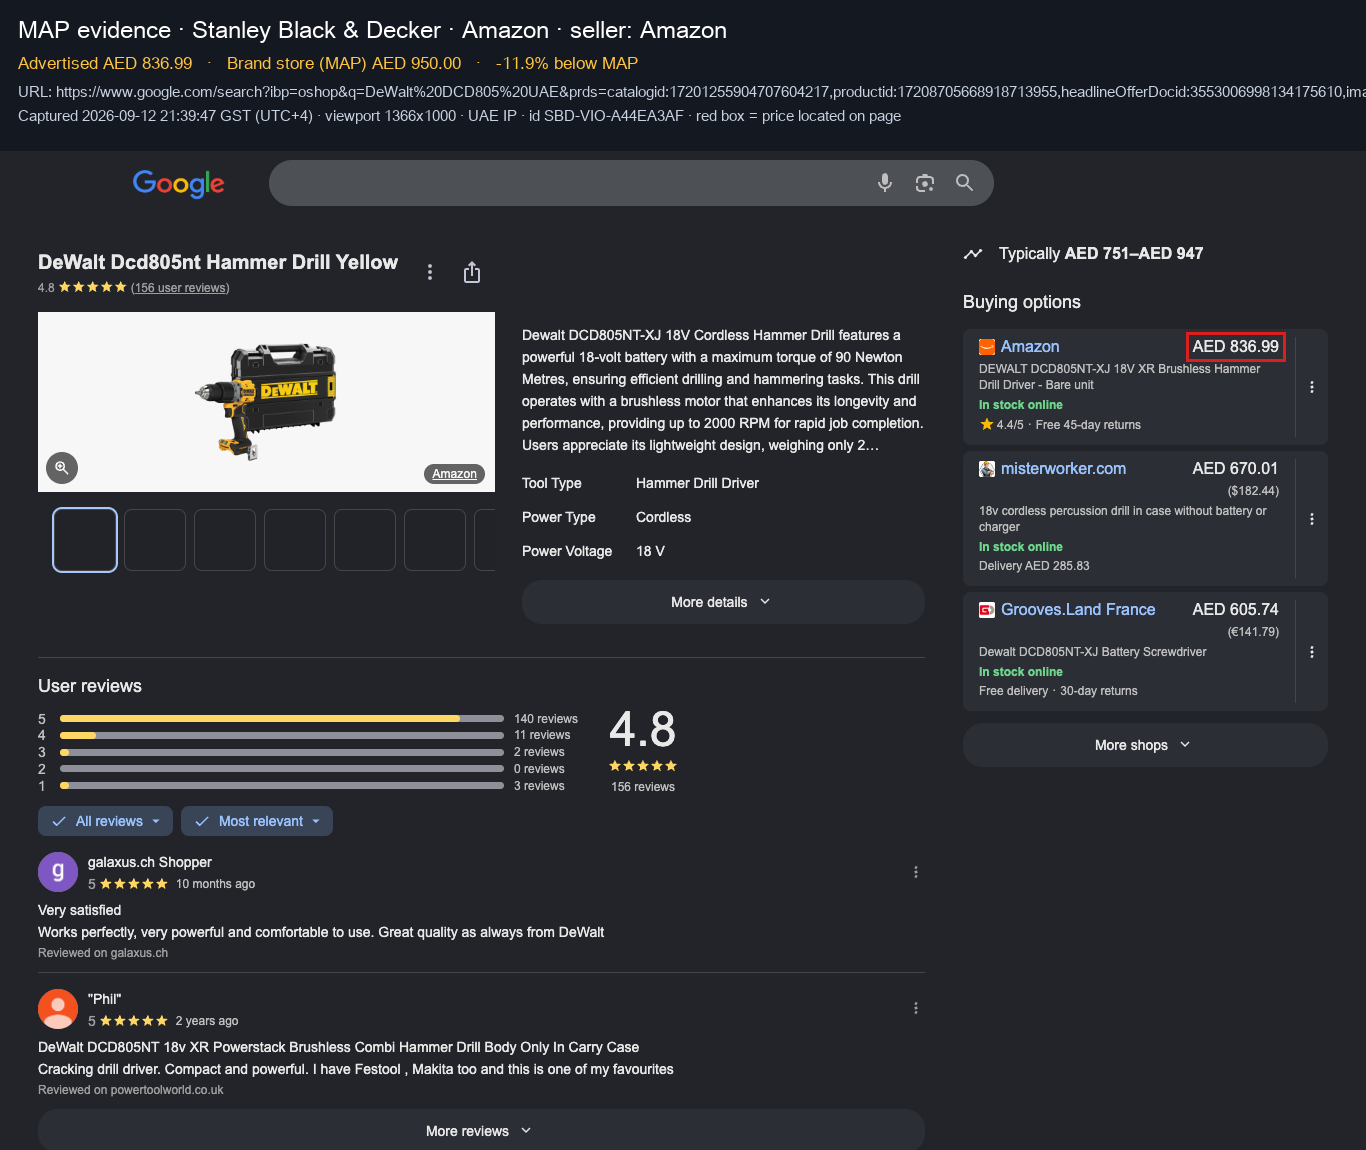Expand More shops list
This screenshot has width=1366, height=1150.
coord(1145,745)
